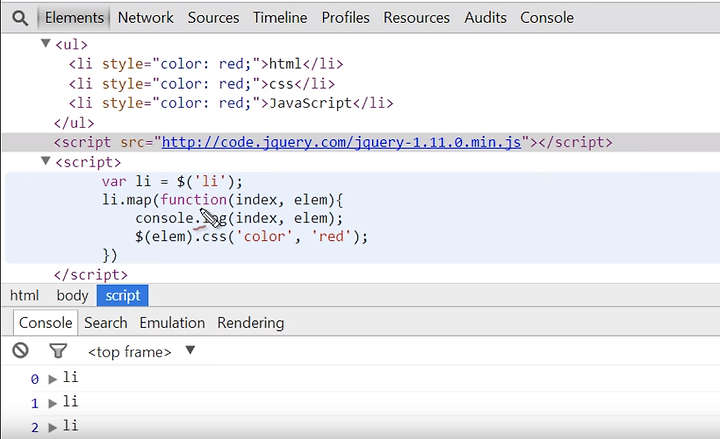Select the li line containing JavaScript
Viewport: 720px width, 439px height.
[x=231, y=103]
